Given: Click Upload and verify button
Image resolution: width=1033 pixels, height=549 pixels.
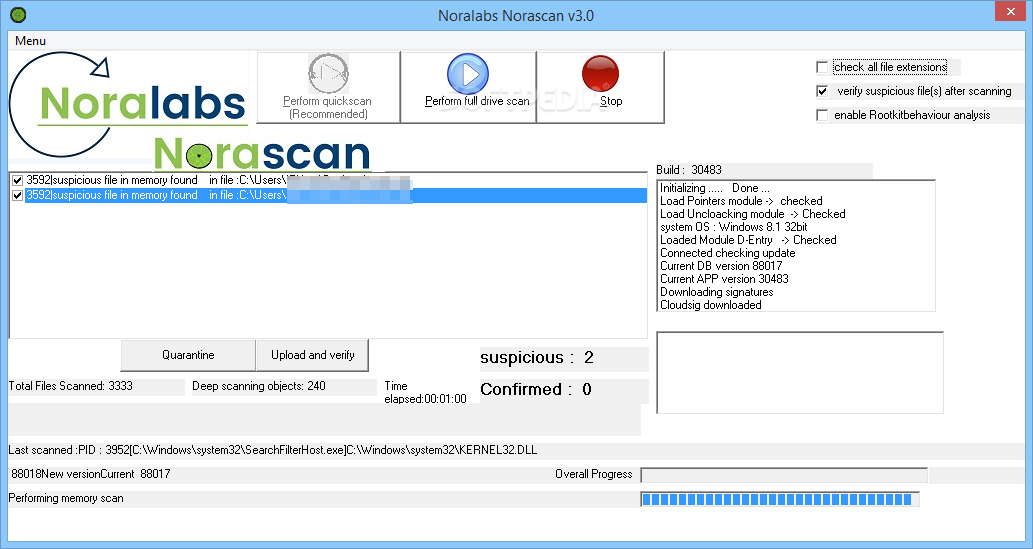Looking at the screenshot, I should (312, 355).
